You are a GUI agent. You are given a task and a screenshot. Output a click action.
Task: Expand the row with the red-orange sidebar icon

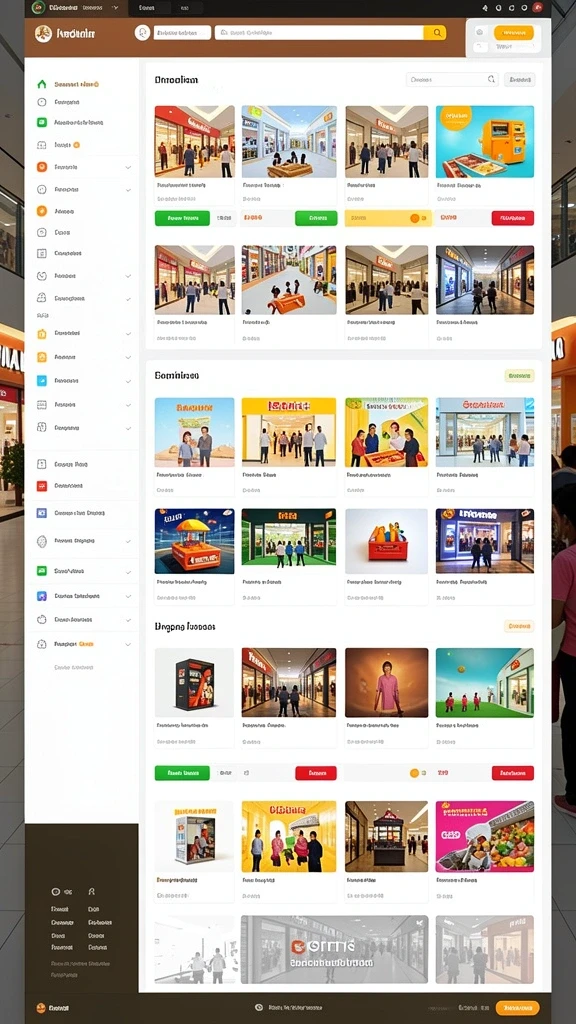click(x=128, y=167)
